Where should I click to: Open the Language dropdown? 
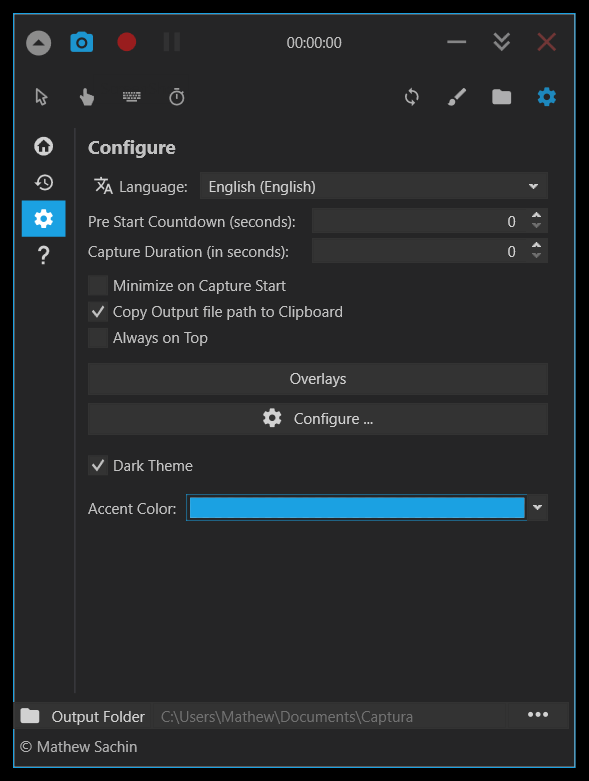click(x=374, y=186)
